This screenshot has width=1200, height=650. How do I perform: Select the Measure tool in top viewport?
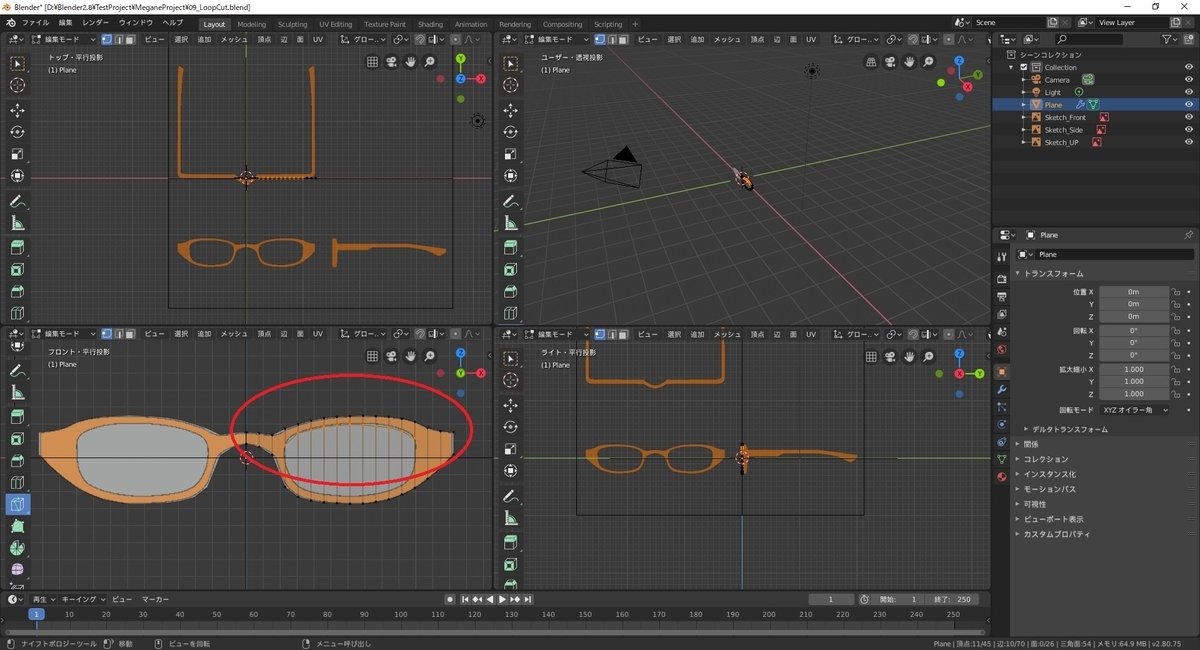click(x=18, y=223)
